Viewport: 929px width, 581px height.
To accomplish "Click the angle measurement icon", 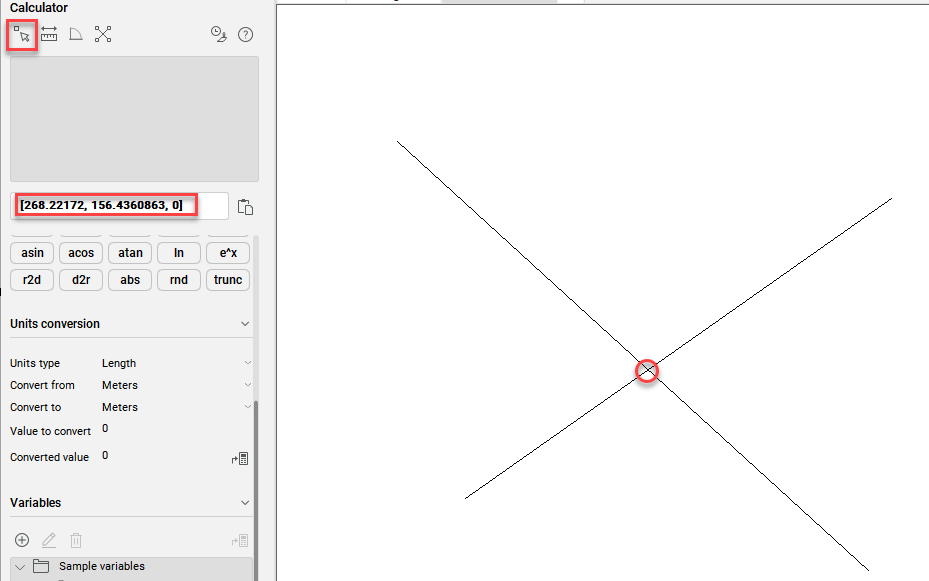I will point(76,35).
